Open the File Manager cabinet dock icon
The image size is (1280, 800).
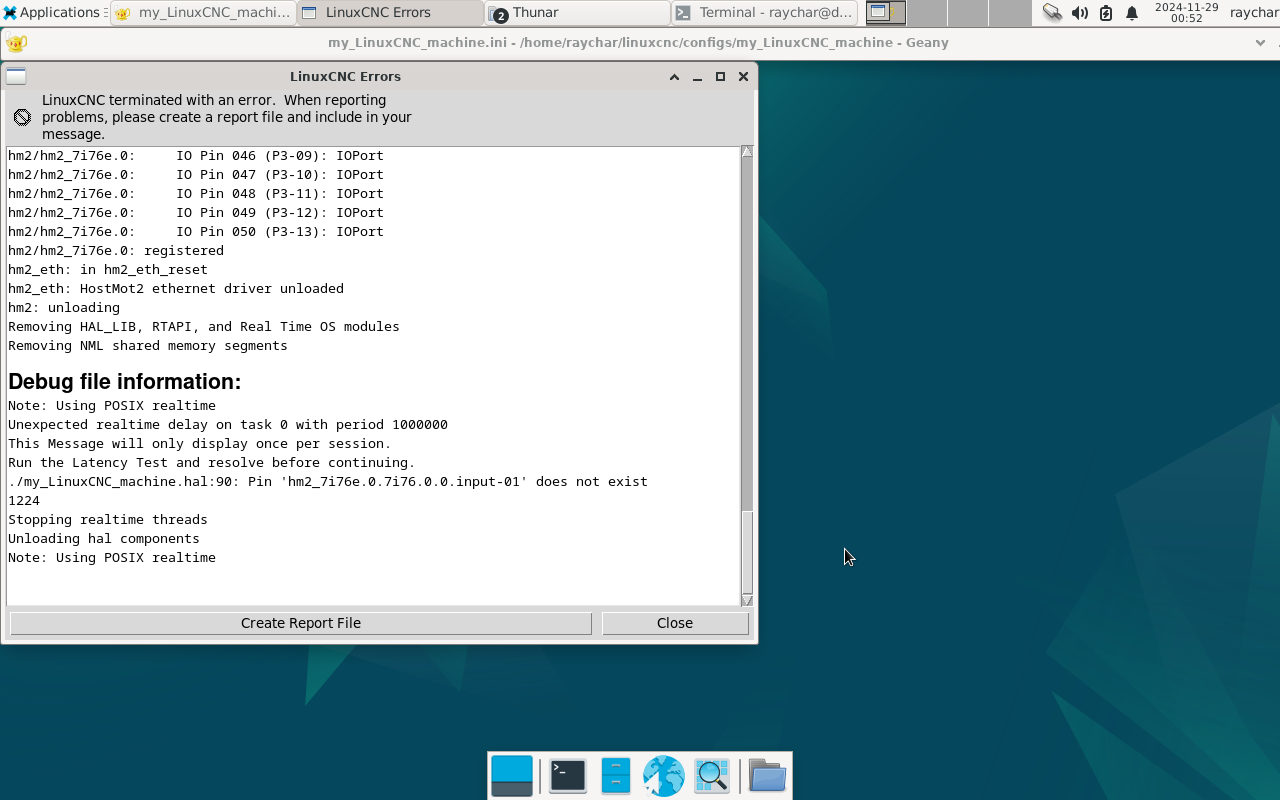[616, 776]
